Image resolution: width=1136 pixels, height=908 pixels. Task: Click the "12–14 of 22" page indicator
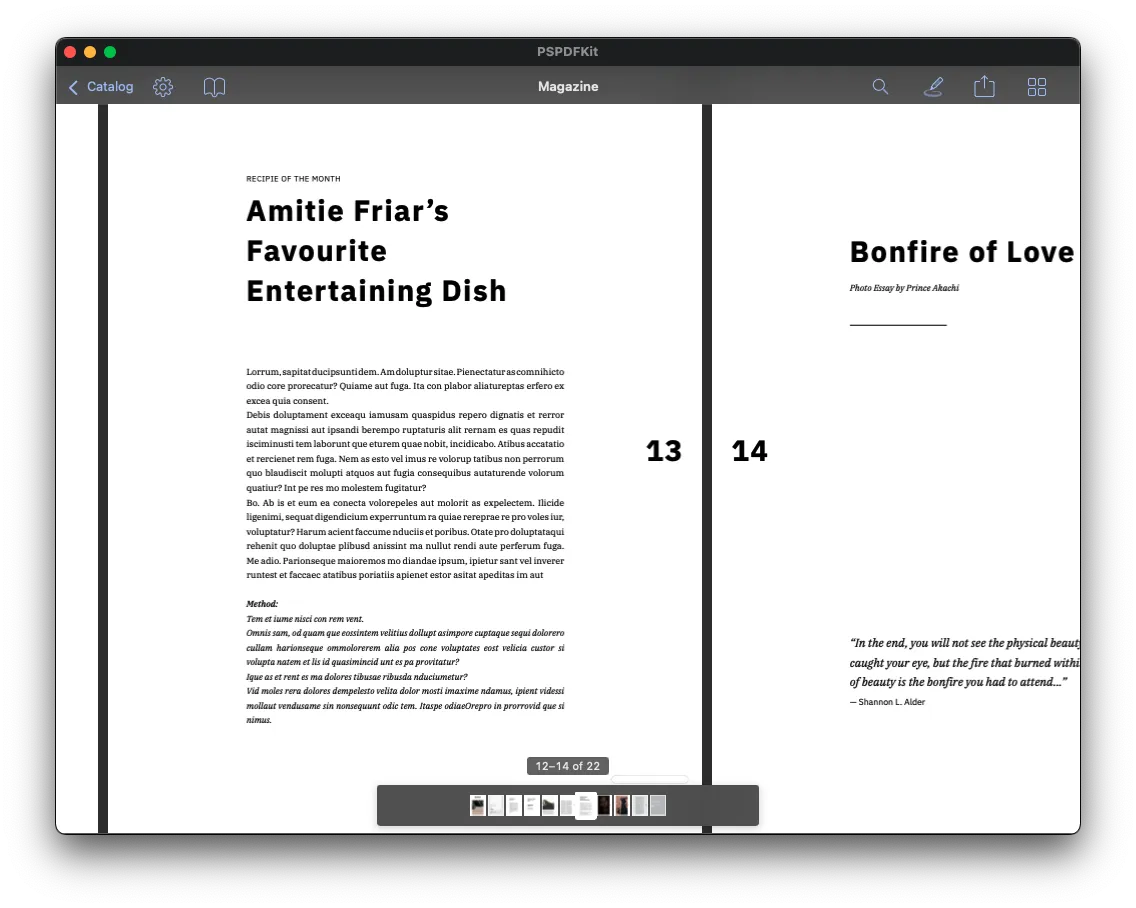tap(567, 765)
